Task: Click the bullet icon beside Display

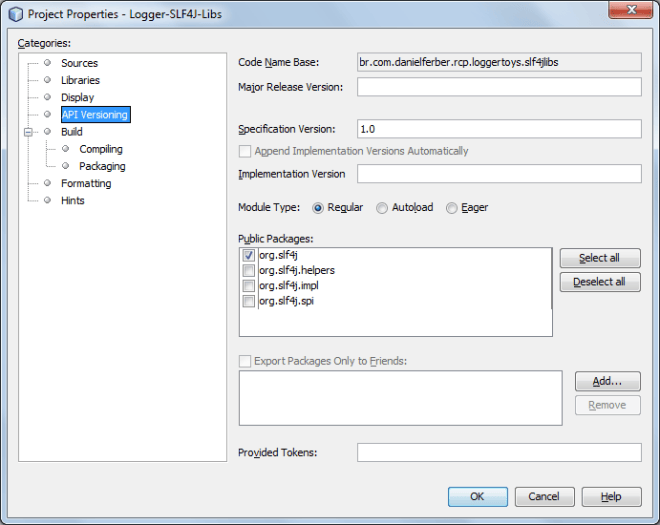Action: click(47, 97)
